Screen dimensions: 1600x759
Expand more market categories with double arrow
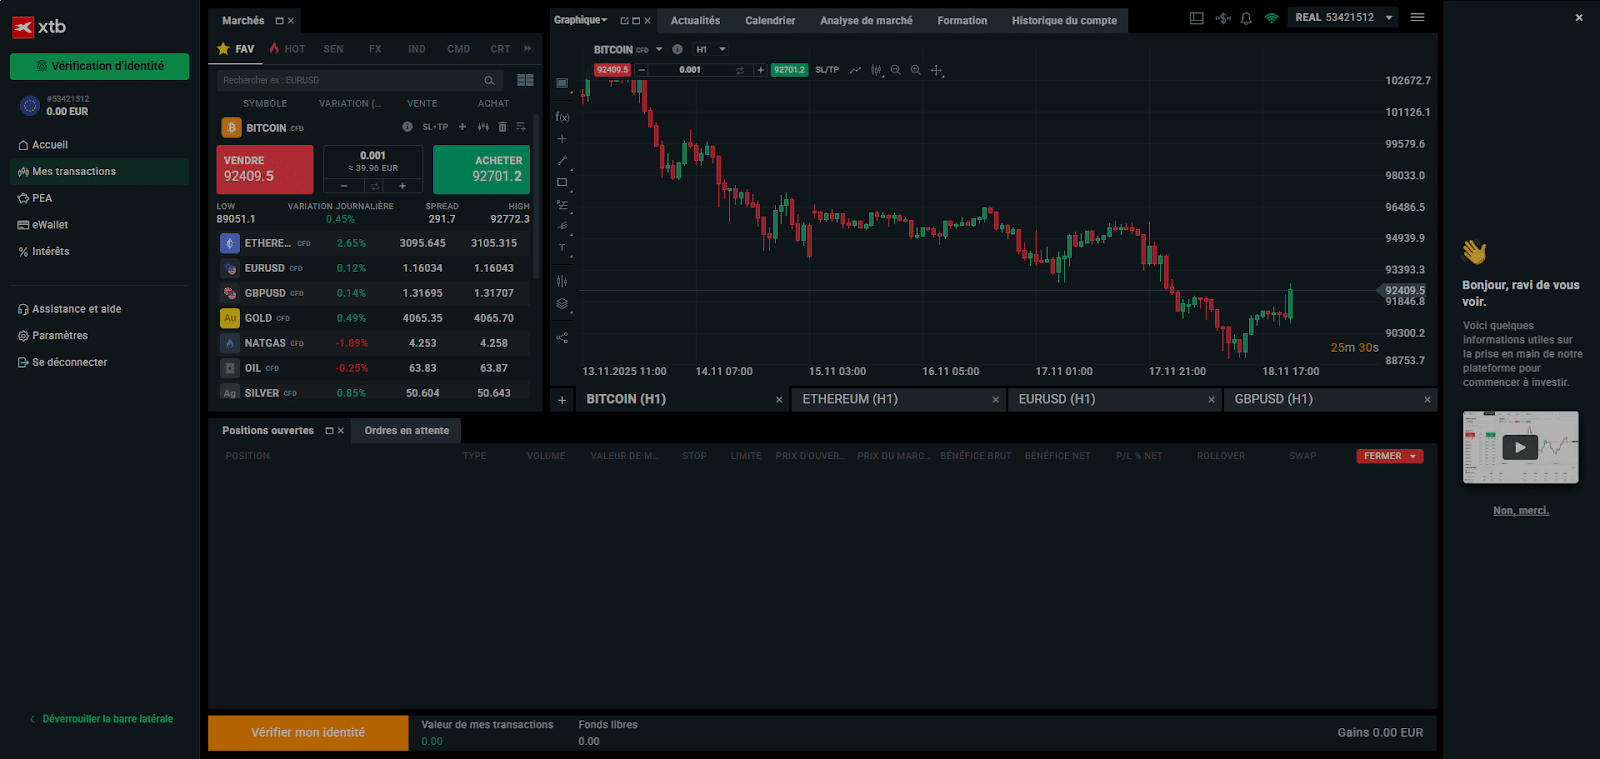[x=527, y=48]
